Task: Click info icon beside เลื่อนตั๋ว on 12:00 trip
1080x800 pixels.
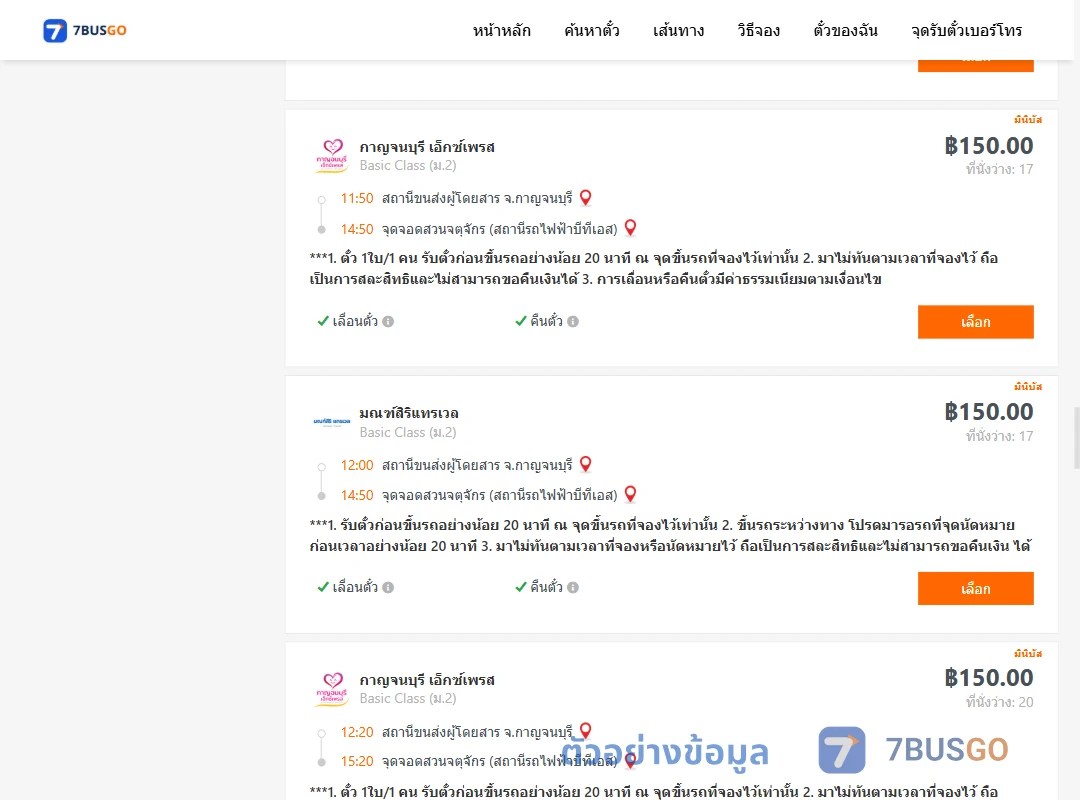Action: tap(388, 587)
